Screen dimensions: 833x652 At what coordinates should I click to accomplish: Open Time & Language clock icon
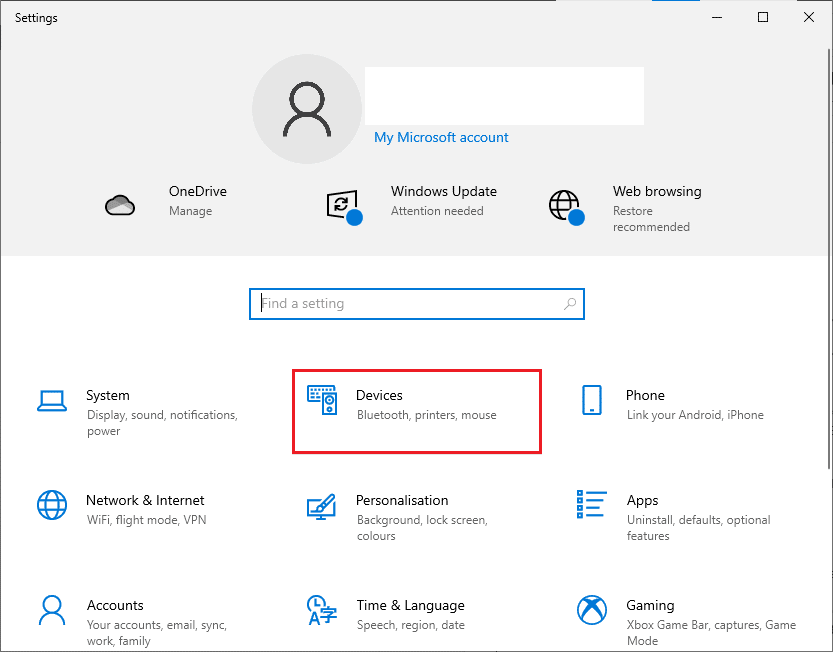click(x=322, y=610)
